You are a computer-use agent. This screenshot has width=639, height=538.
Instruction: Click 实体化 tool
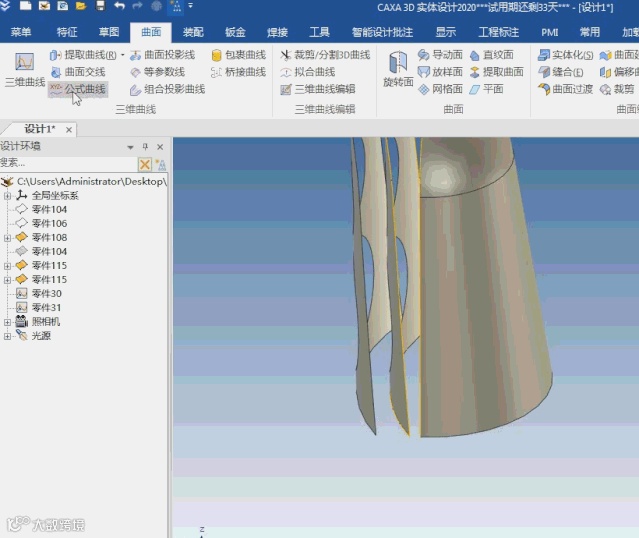point(565,55)
